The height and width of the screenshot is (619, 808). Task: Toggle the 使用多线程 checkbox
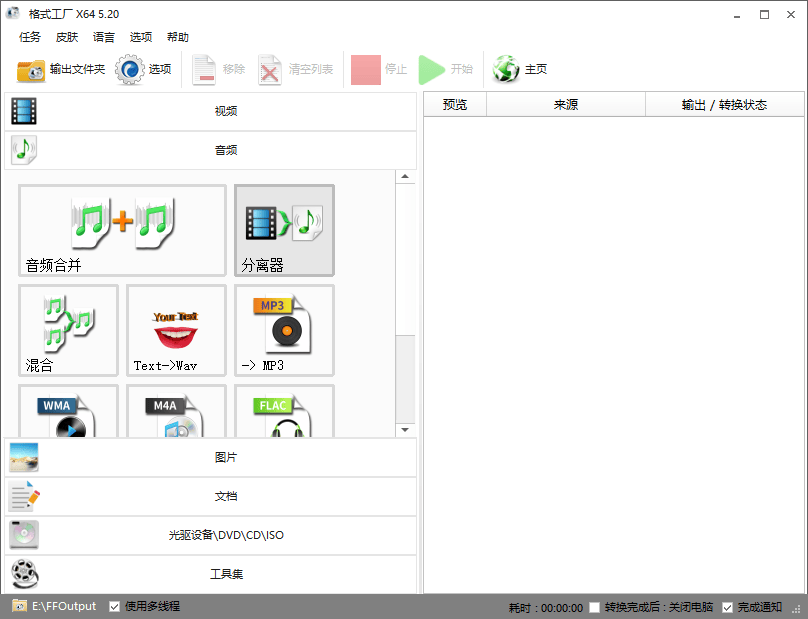(x=114, y=607)
